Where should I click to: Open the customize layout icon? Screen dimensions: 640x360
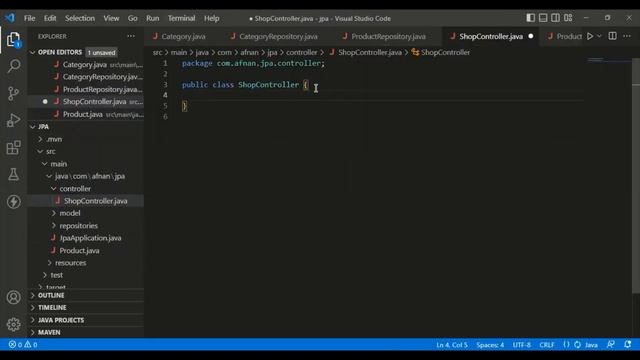[x=568, y=18]
